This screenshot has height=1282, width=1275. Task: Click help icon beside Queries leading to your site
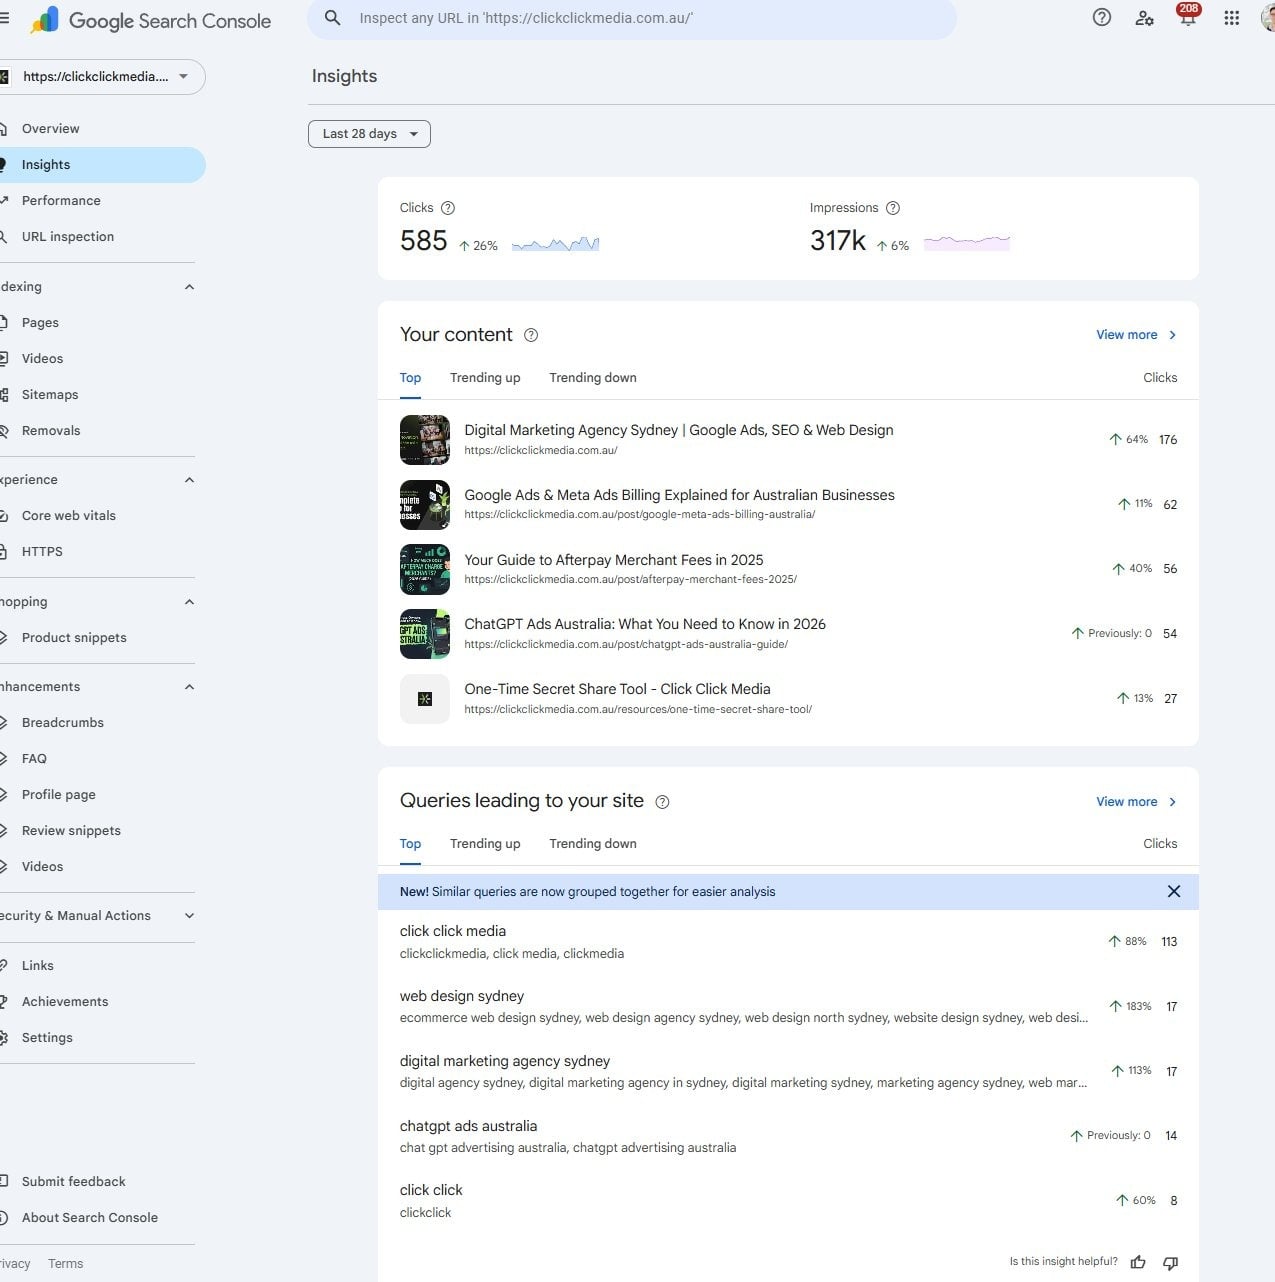click(x=662, y=802)
